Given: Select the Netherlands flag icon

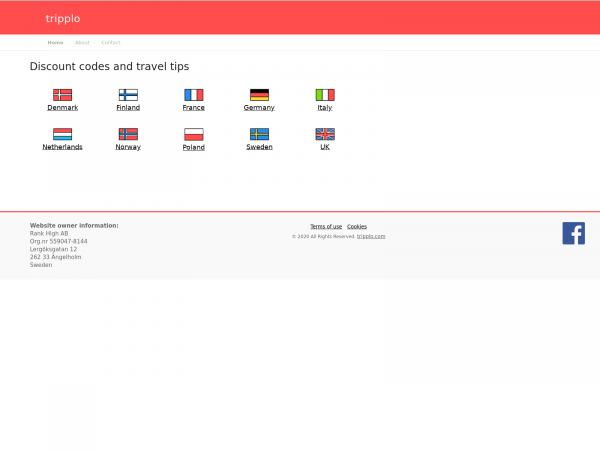Looking at the screenshot, I should (62, 134).
